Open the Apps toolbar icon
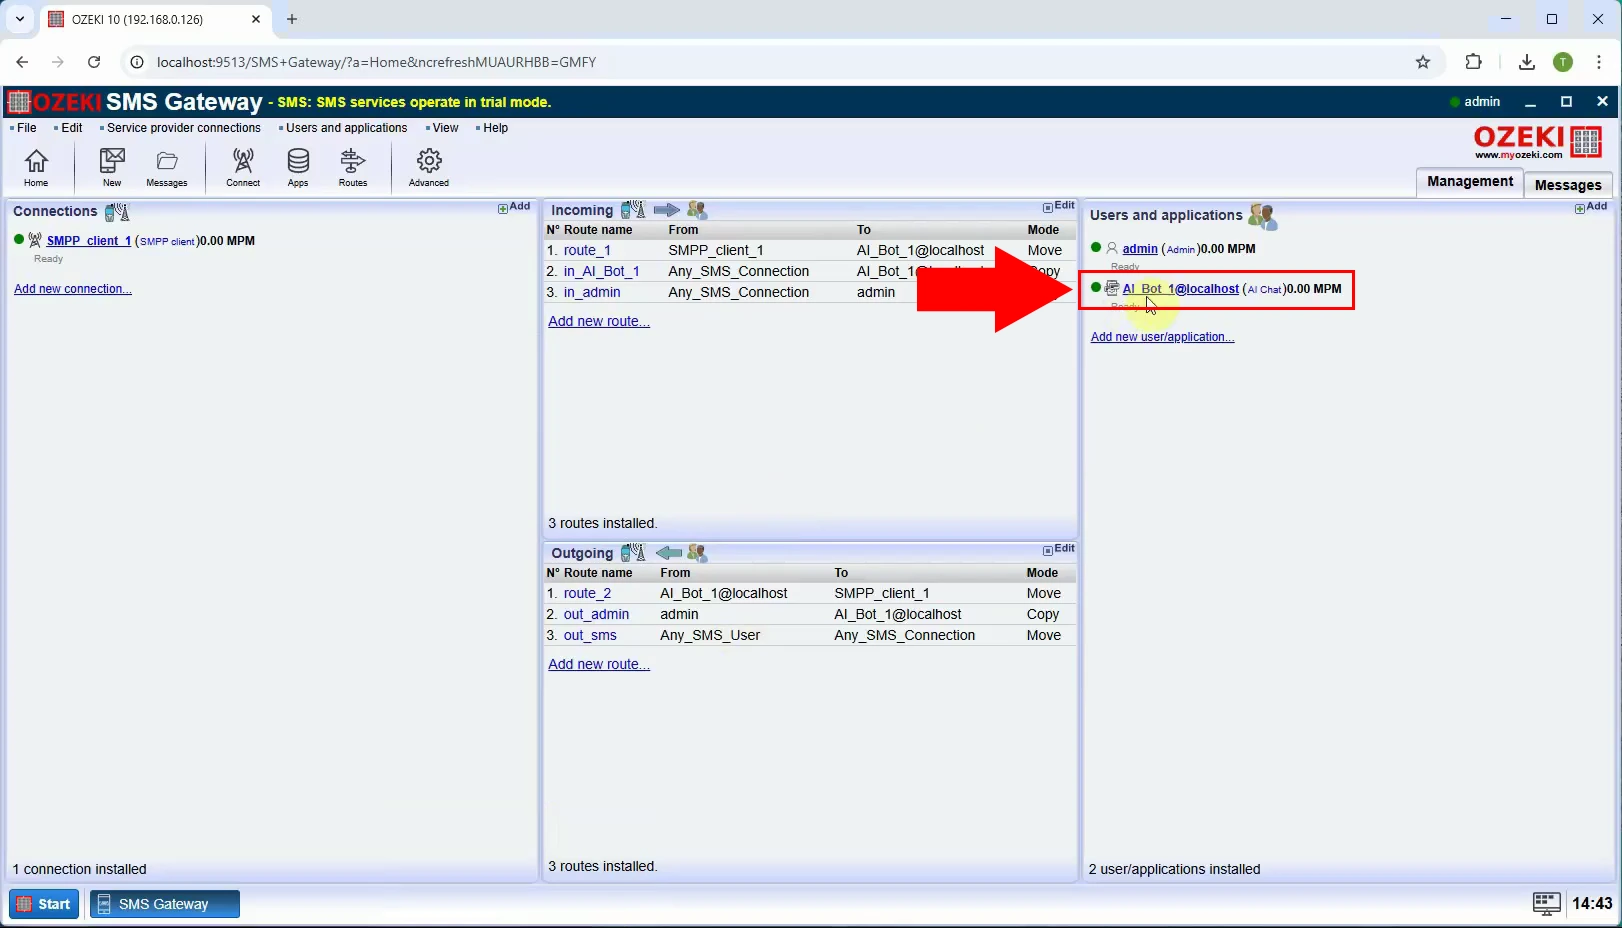The width and height of the screenshot is (1622, 928). [298, 167]
